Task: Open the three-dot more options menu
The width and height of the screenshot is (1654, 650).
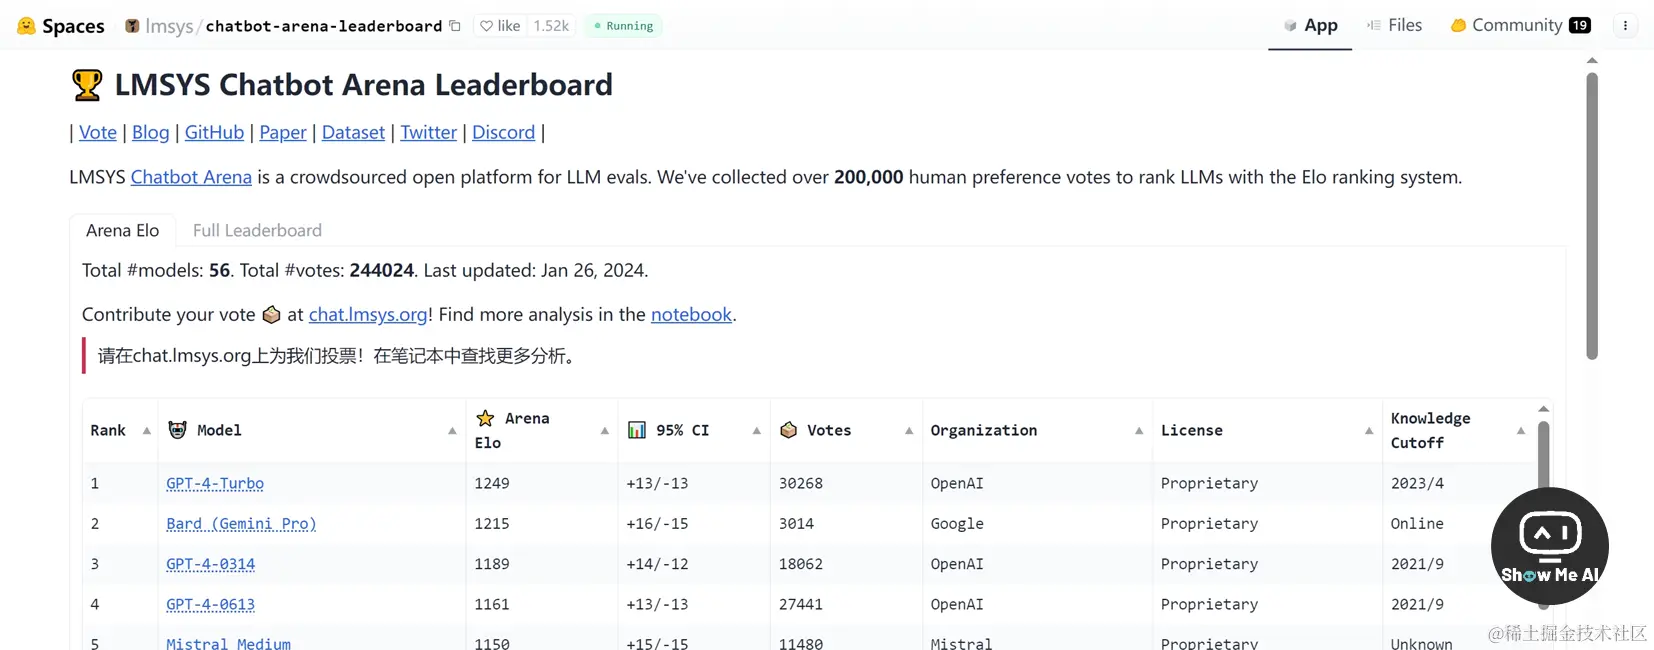Action: pyautogui.click(x=1625, y=26)
